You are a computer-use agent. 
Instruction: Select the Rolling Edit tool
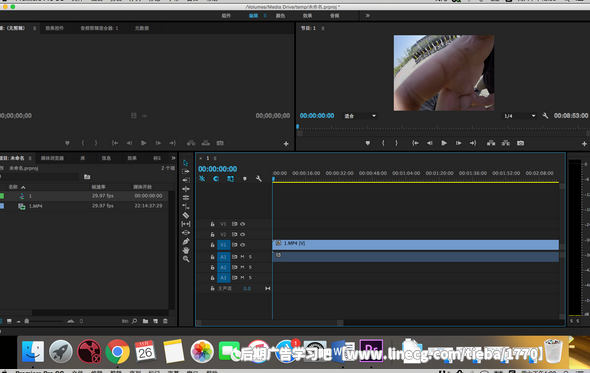point(186,198)
